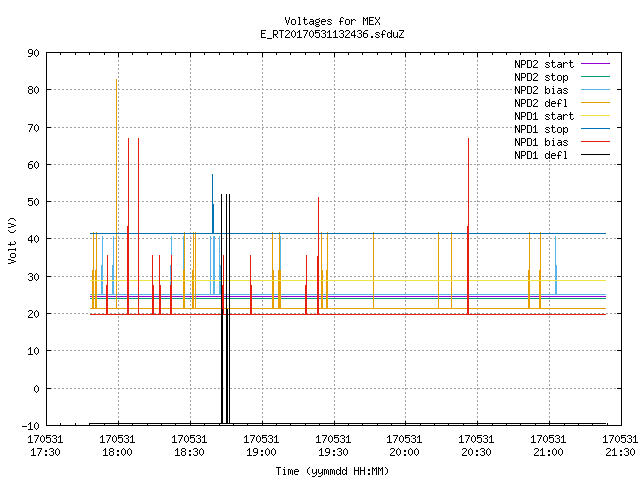This screenshot has width=640, height=480.
Task: Click the 'NPD2 start' legend label
Action: pos(544,64)
